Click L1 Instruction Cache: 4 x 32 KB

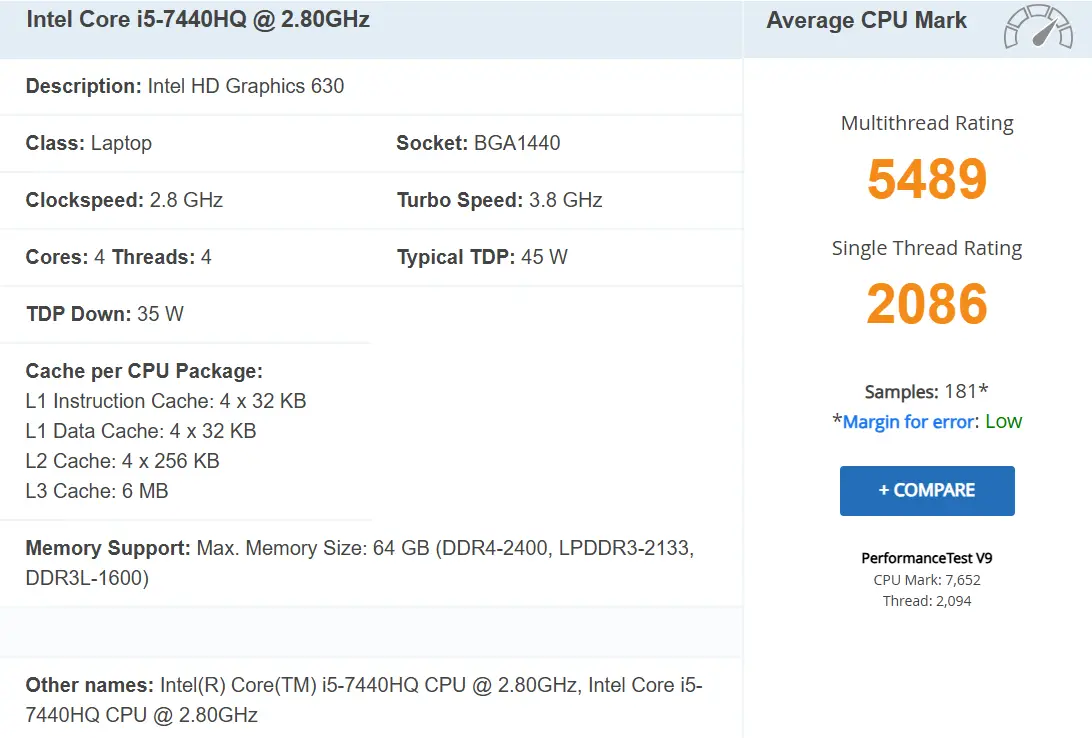click(x=166, y=401)
